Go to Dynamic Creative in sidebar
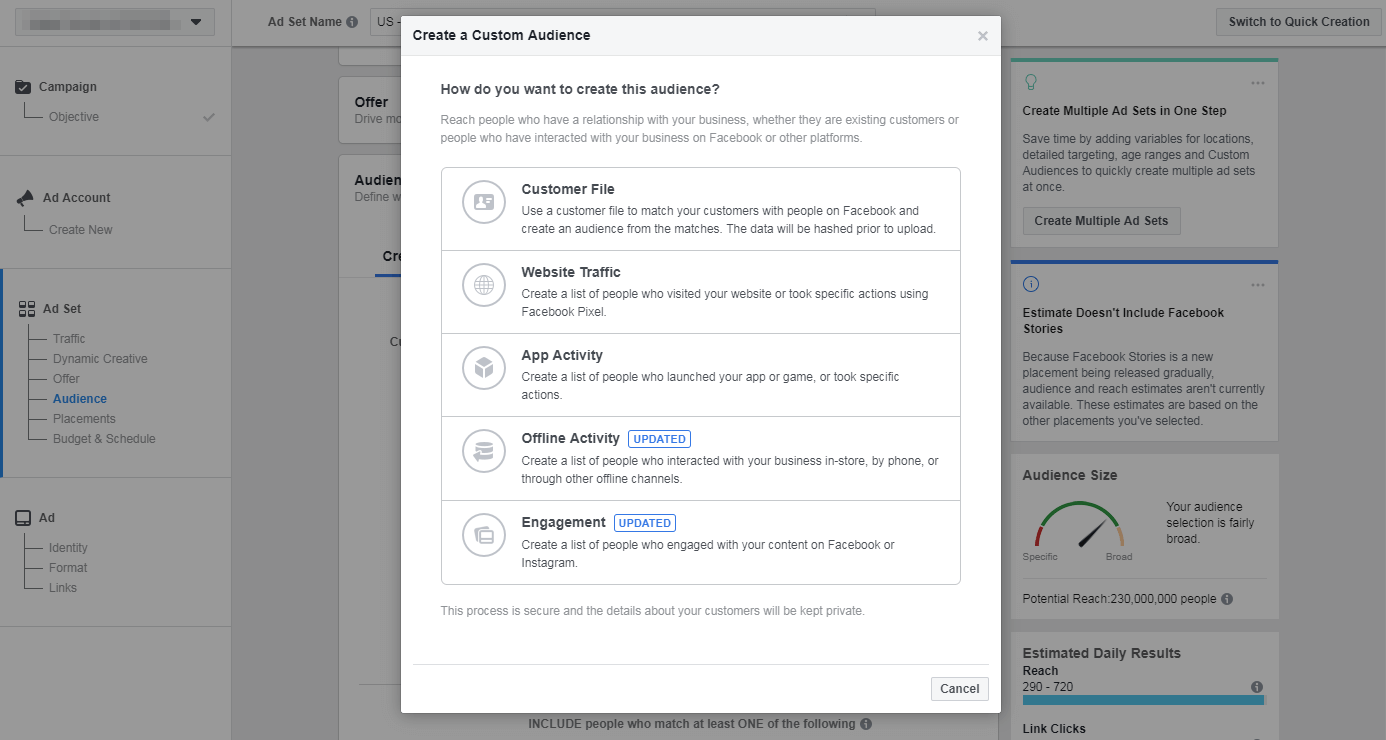 click(100, 359)
